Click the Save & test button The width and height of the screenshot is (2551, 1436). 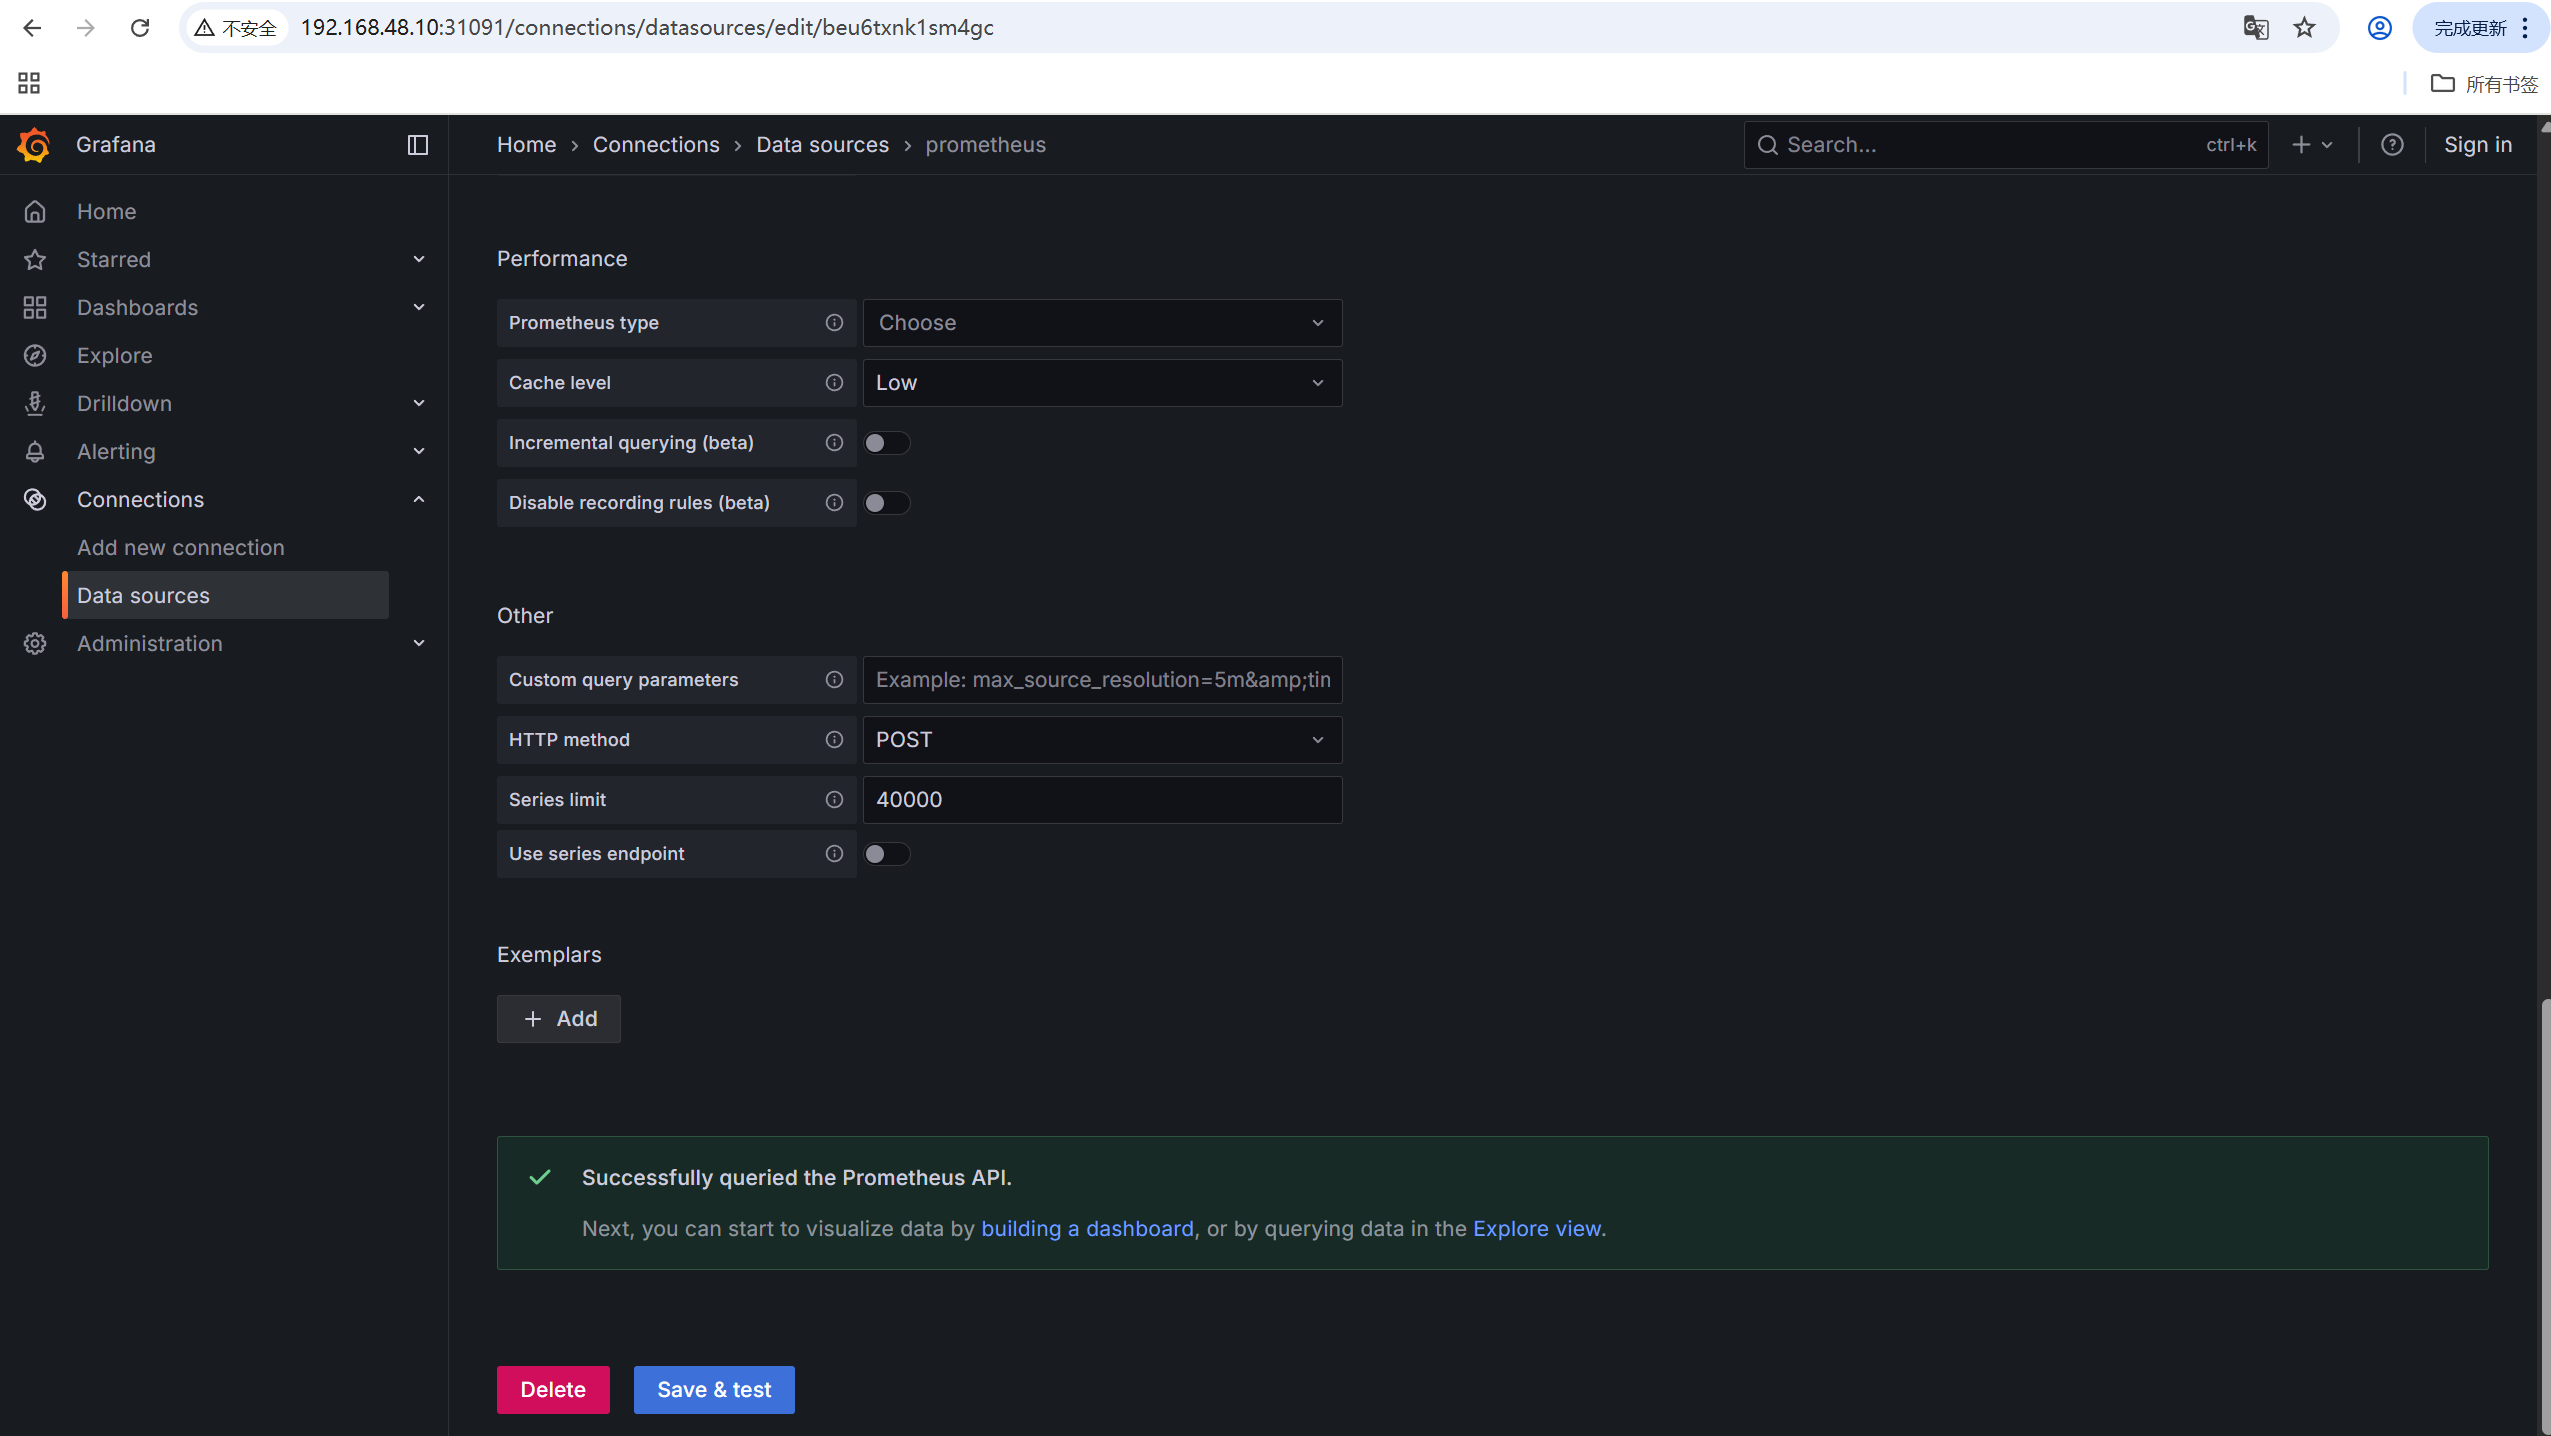coord(714,1390)
